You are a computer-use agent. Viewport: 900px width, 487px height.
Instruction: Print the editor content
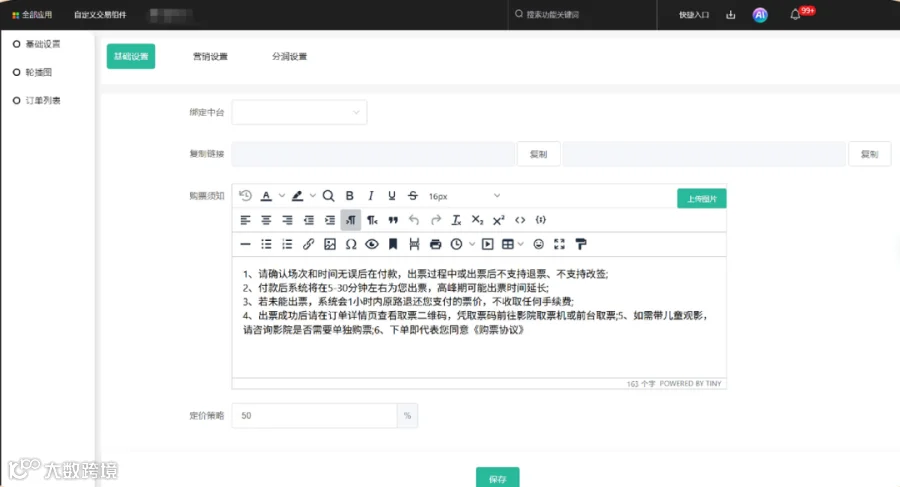(436, 244)
